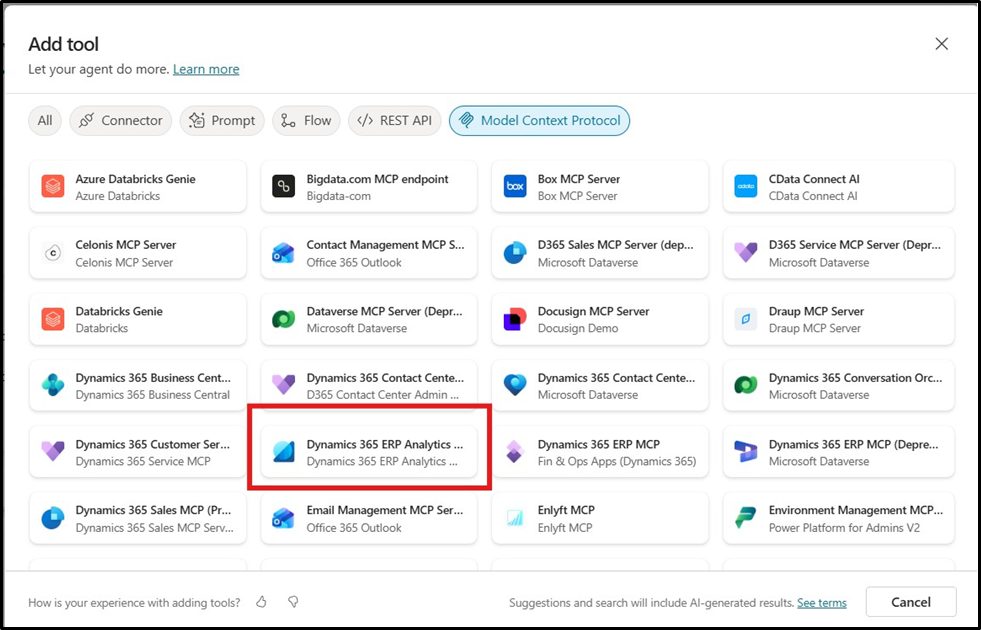The image size is (981, 630).
Task: Click the Dynamics 365 ERP MCP (Deprecated) icon
Action: [746, 452]
